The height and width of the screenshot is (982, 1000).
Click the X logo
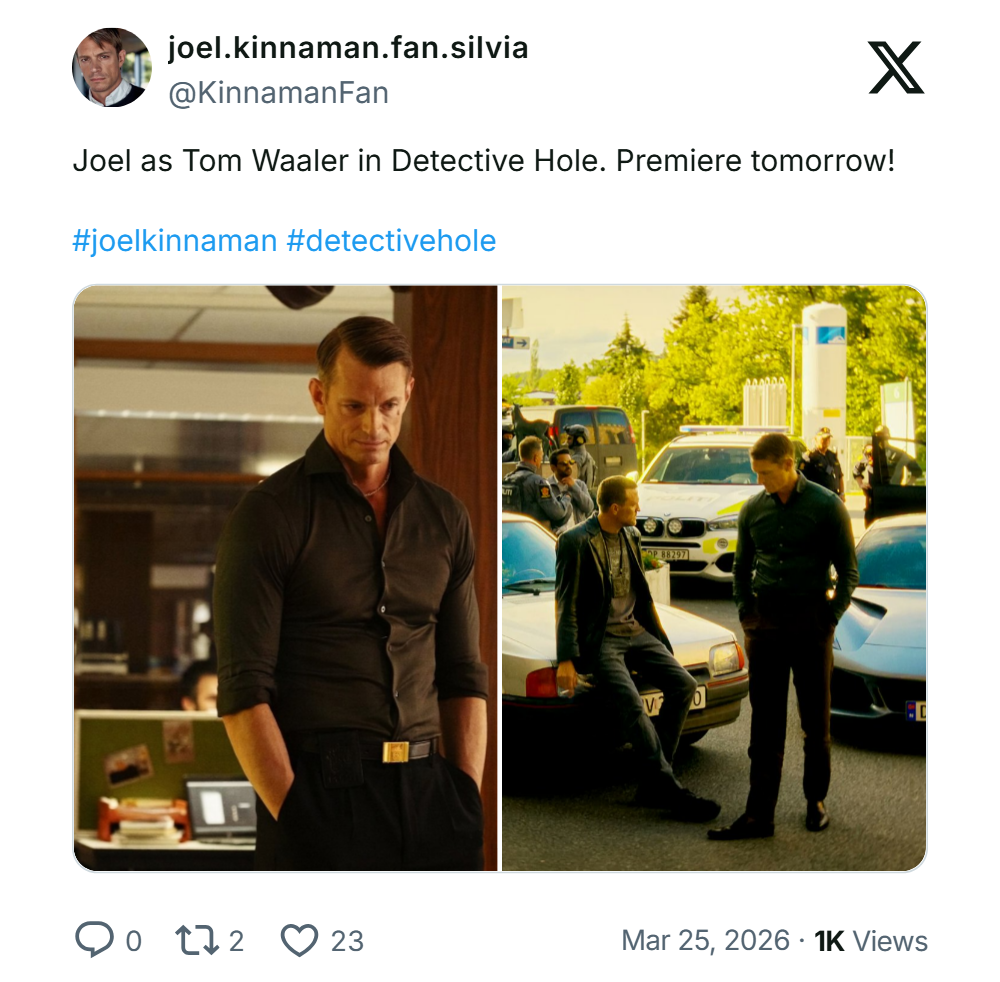click(895, 67)
